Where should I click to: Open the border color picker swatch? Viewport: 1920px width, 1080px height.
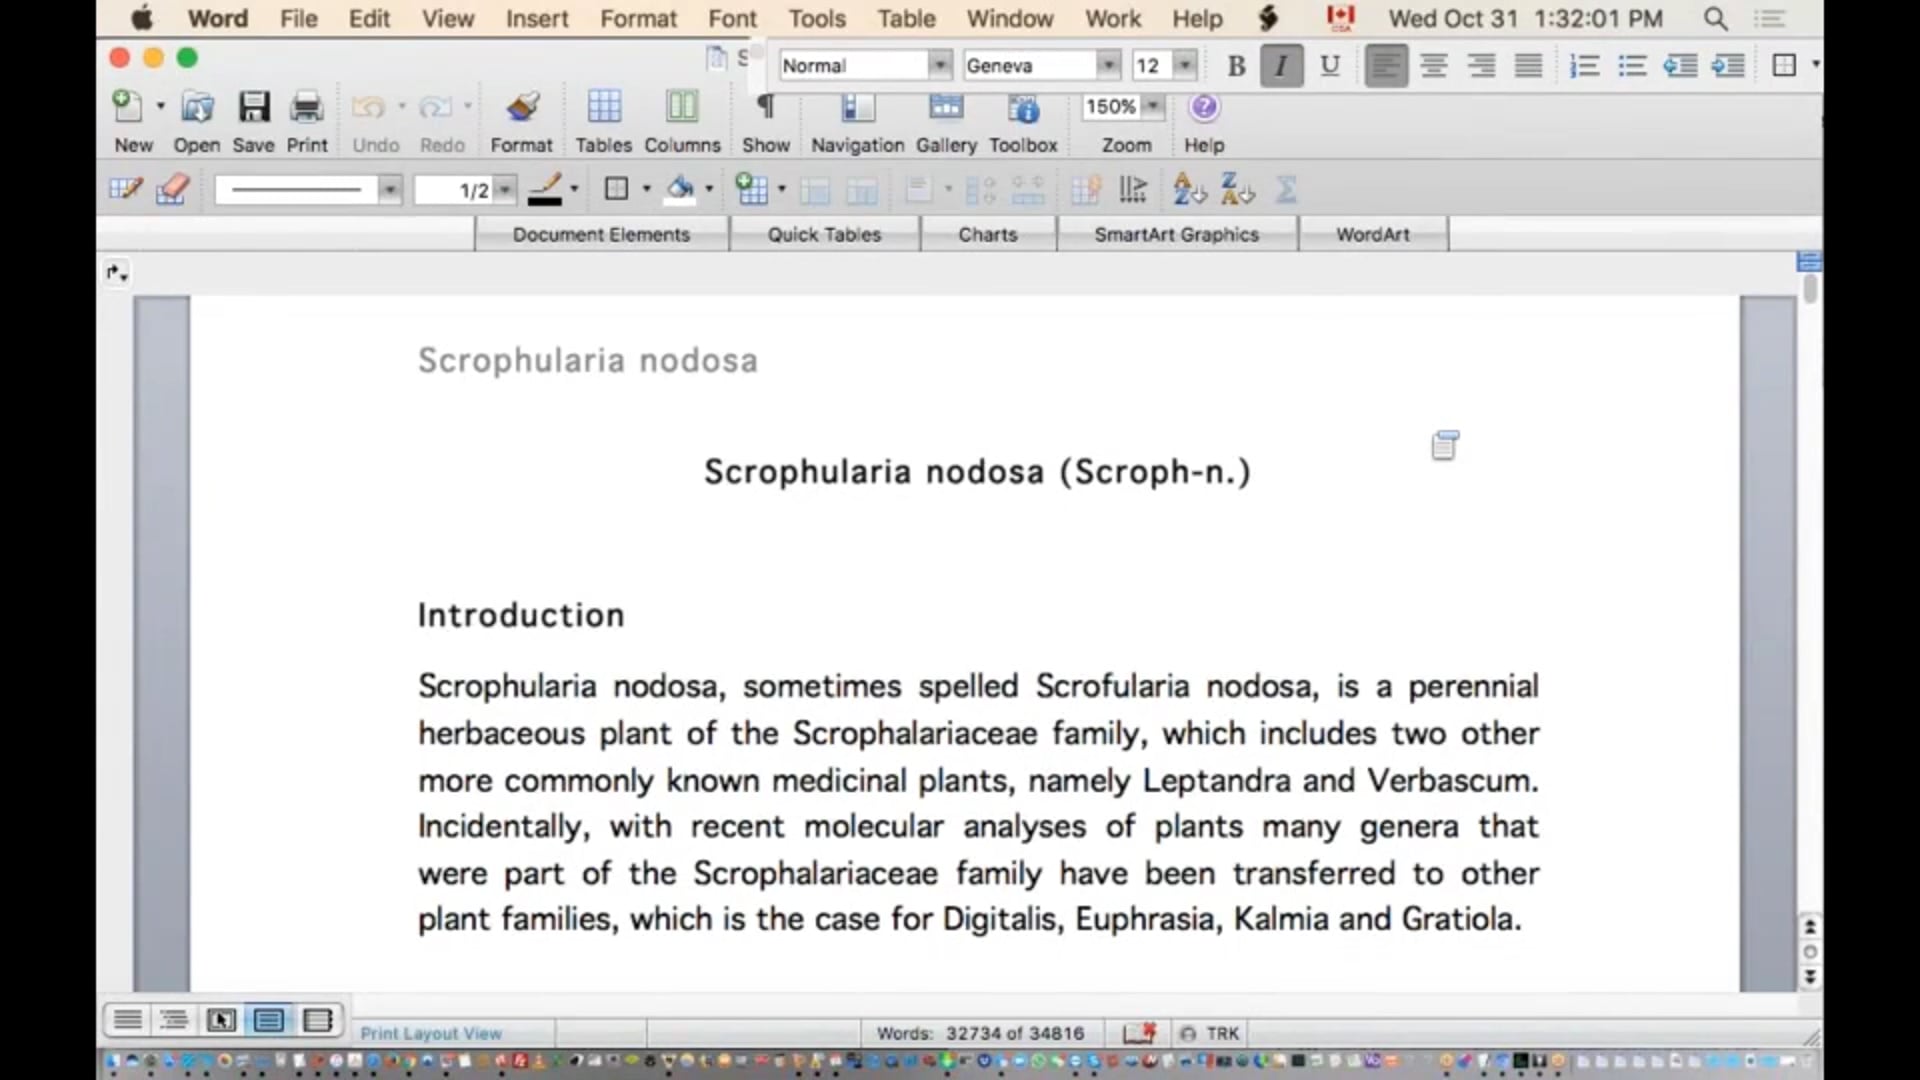point(545,189)
